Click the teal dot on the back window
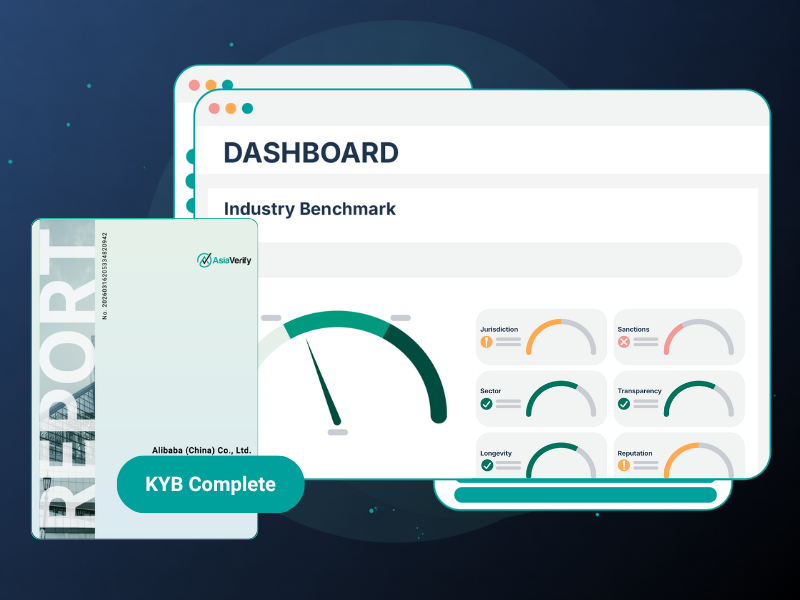 point(228,84)
